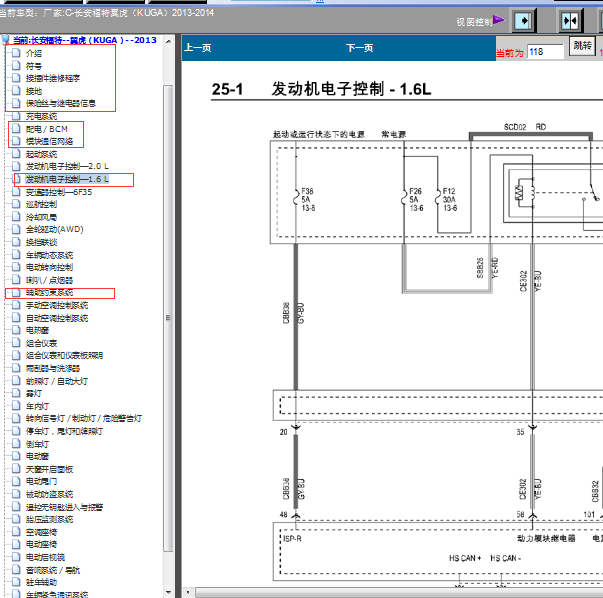
Task: Open the 雨刮器与洗涤器 entry
Action: pyautogui.click(x=53, y=368)
